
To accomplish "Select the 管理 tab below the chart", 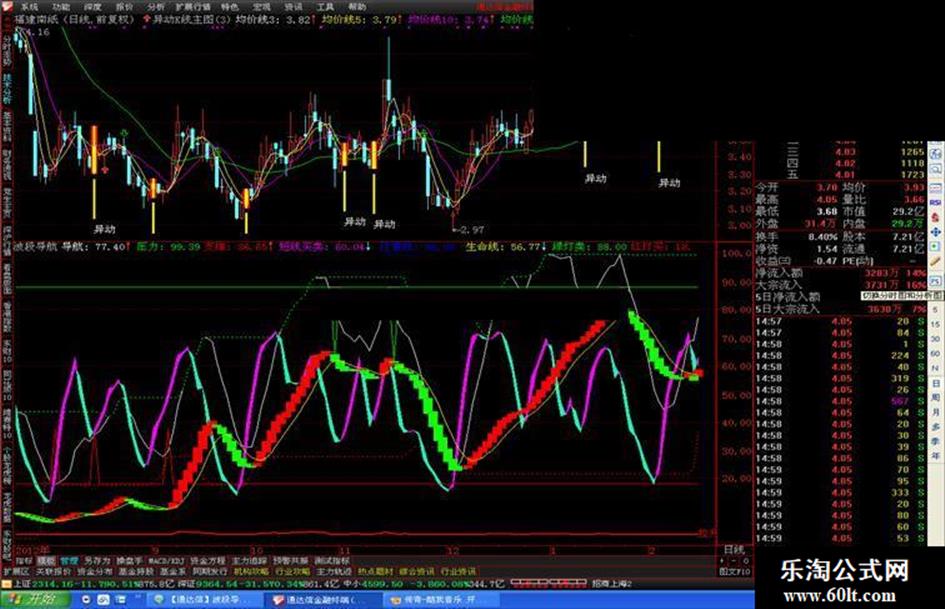I will click(69, 561).
